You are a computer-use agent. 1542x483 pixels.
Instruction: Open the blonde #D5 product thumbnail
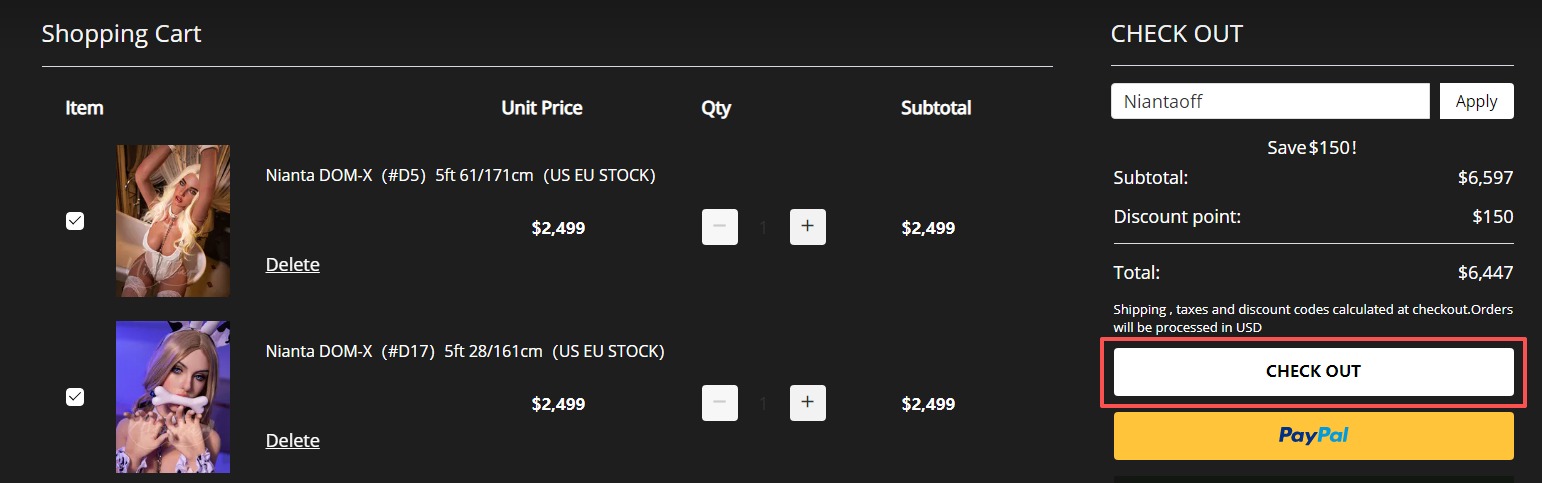(173, 221)
